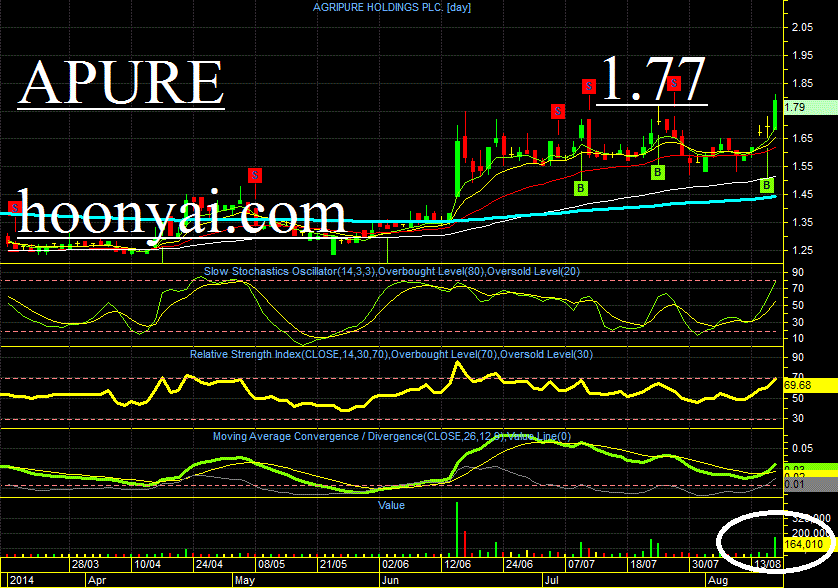Select the Slow Stochastics Oscillator panel title
Viewport: 838px width, 588px height.
click(x=392, y=272)
